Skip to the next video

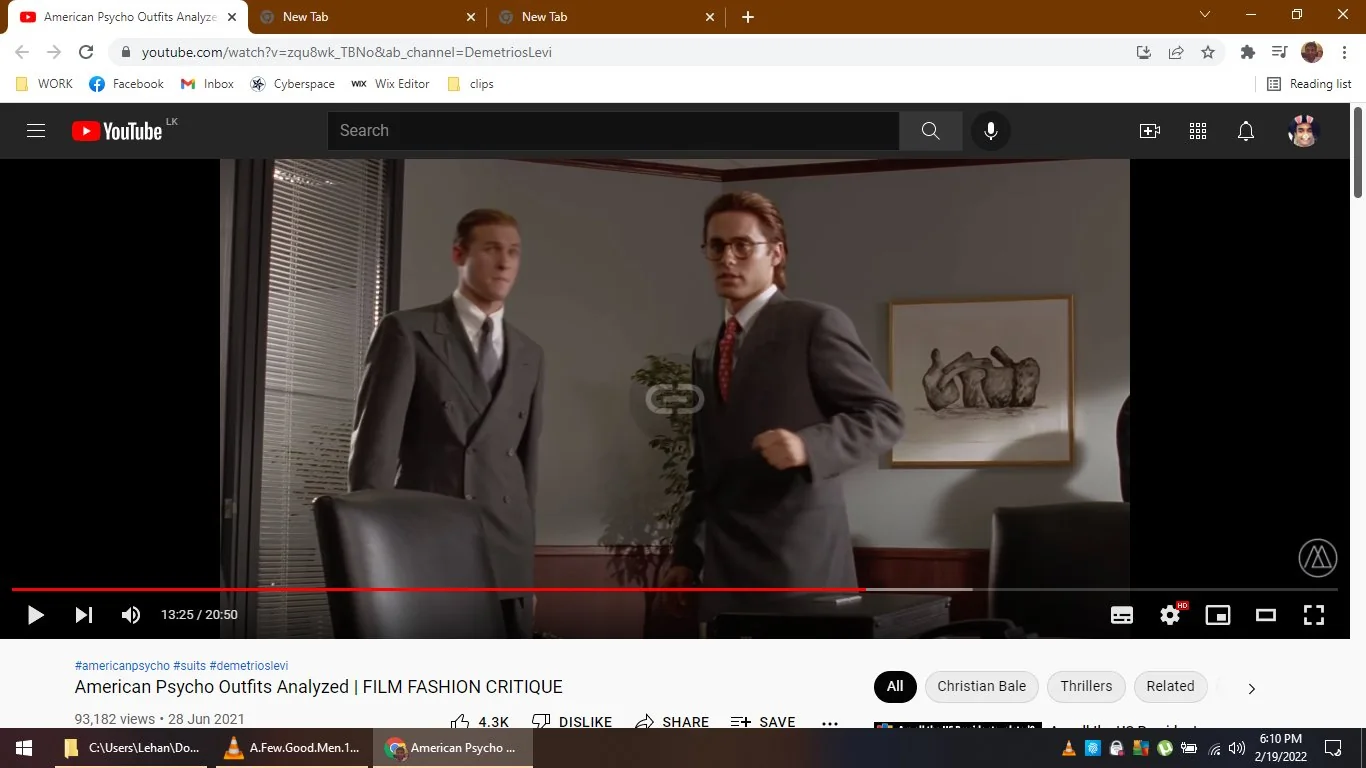coord(84,615)
